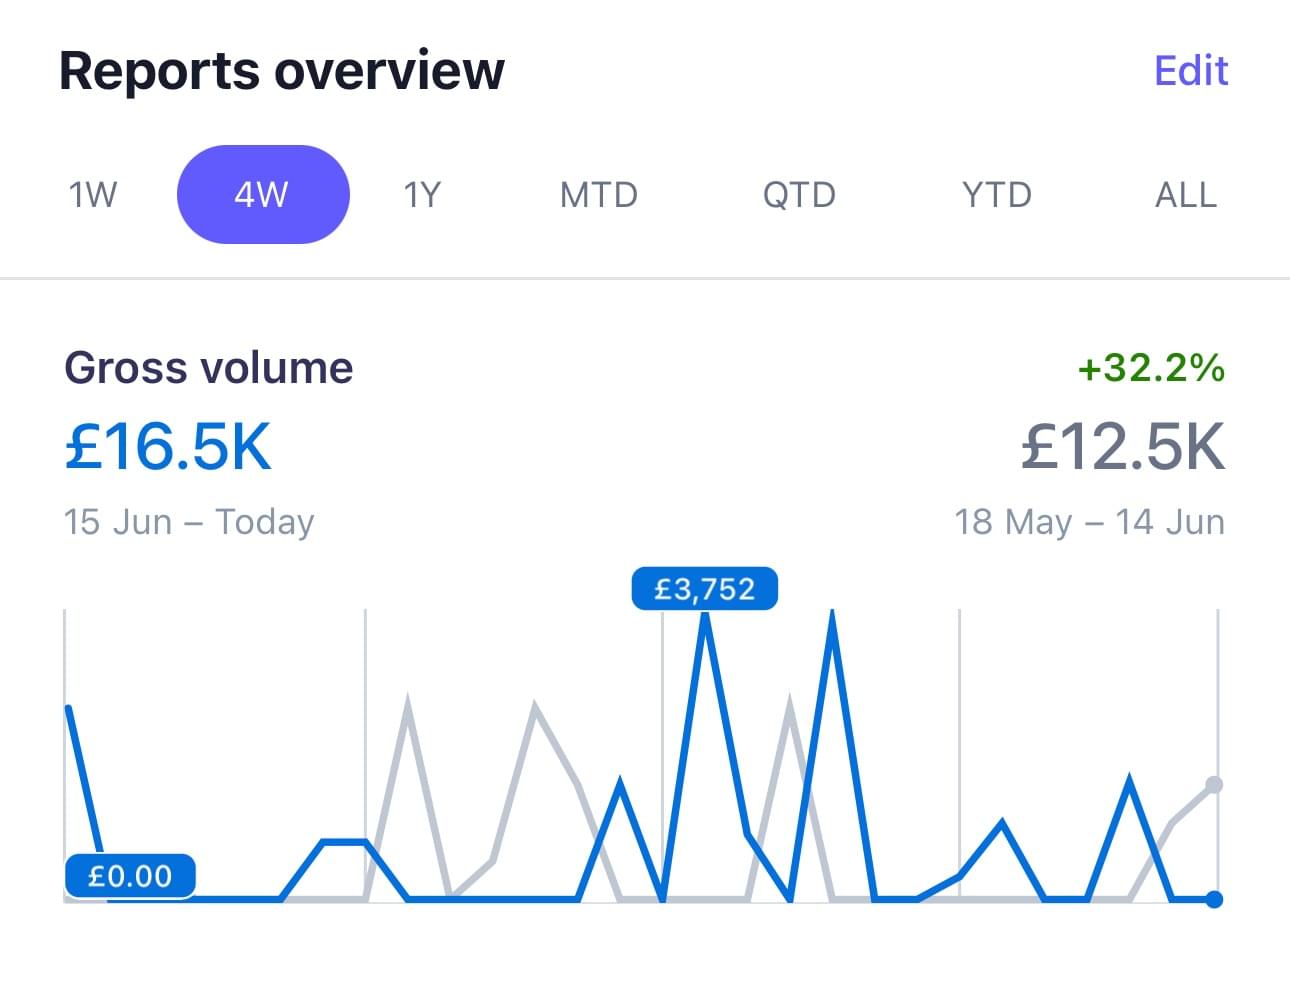The height and width of the screenshot is (988, 1290).
Task: Click the +32.2% growth indicator
Action: pos(1151,368)
